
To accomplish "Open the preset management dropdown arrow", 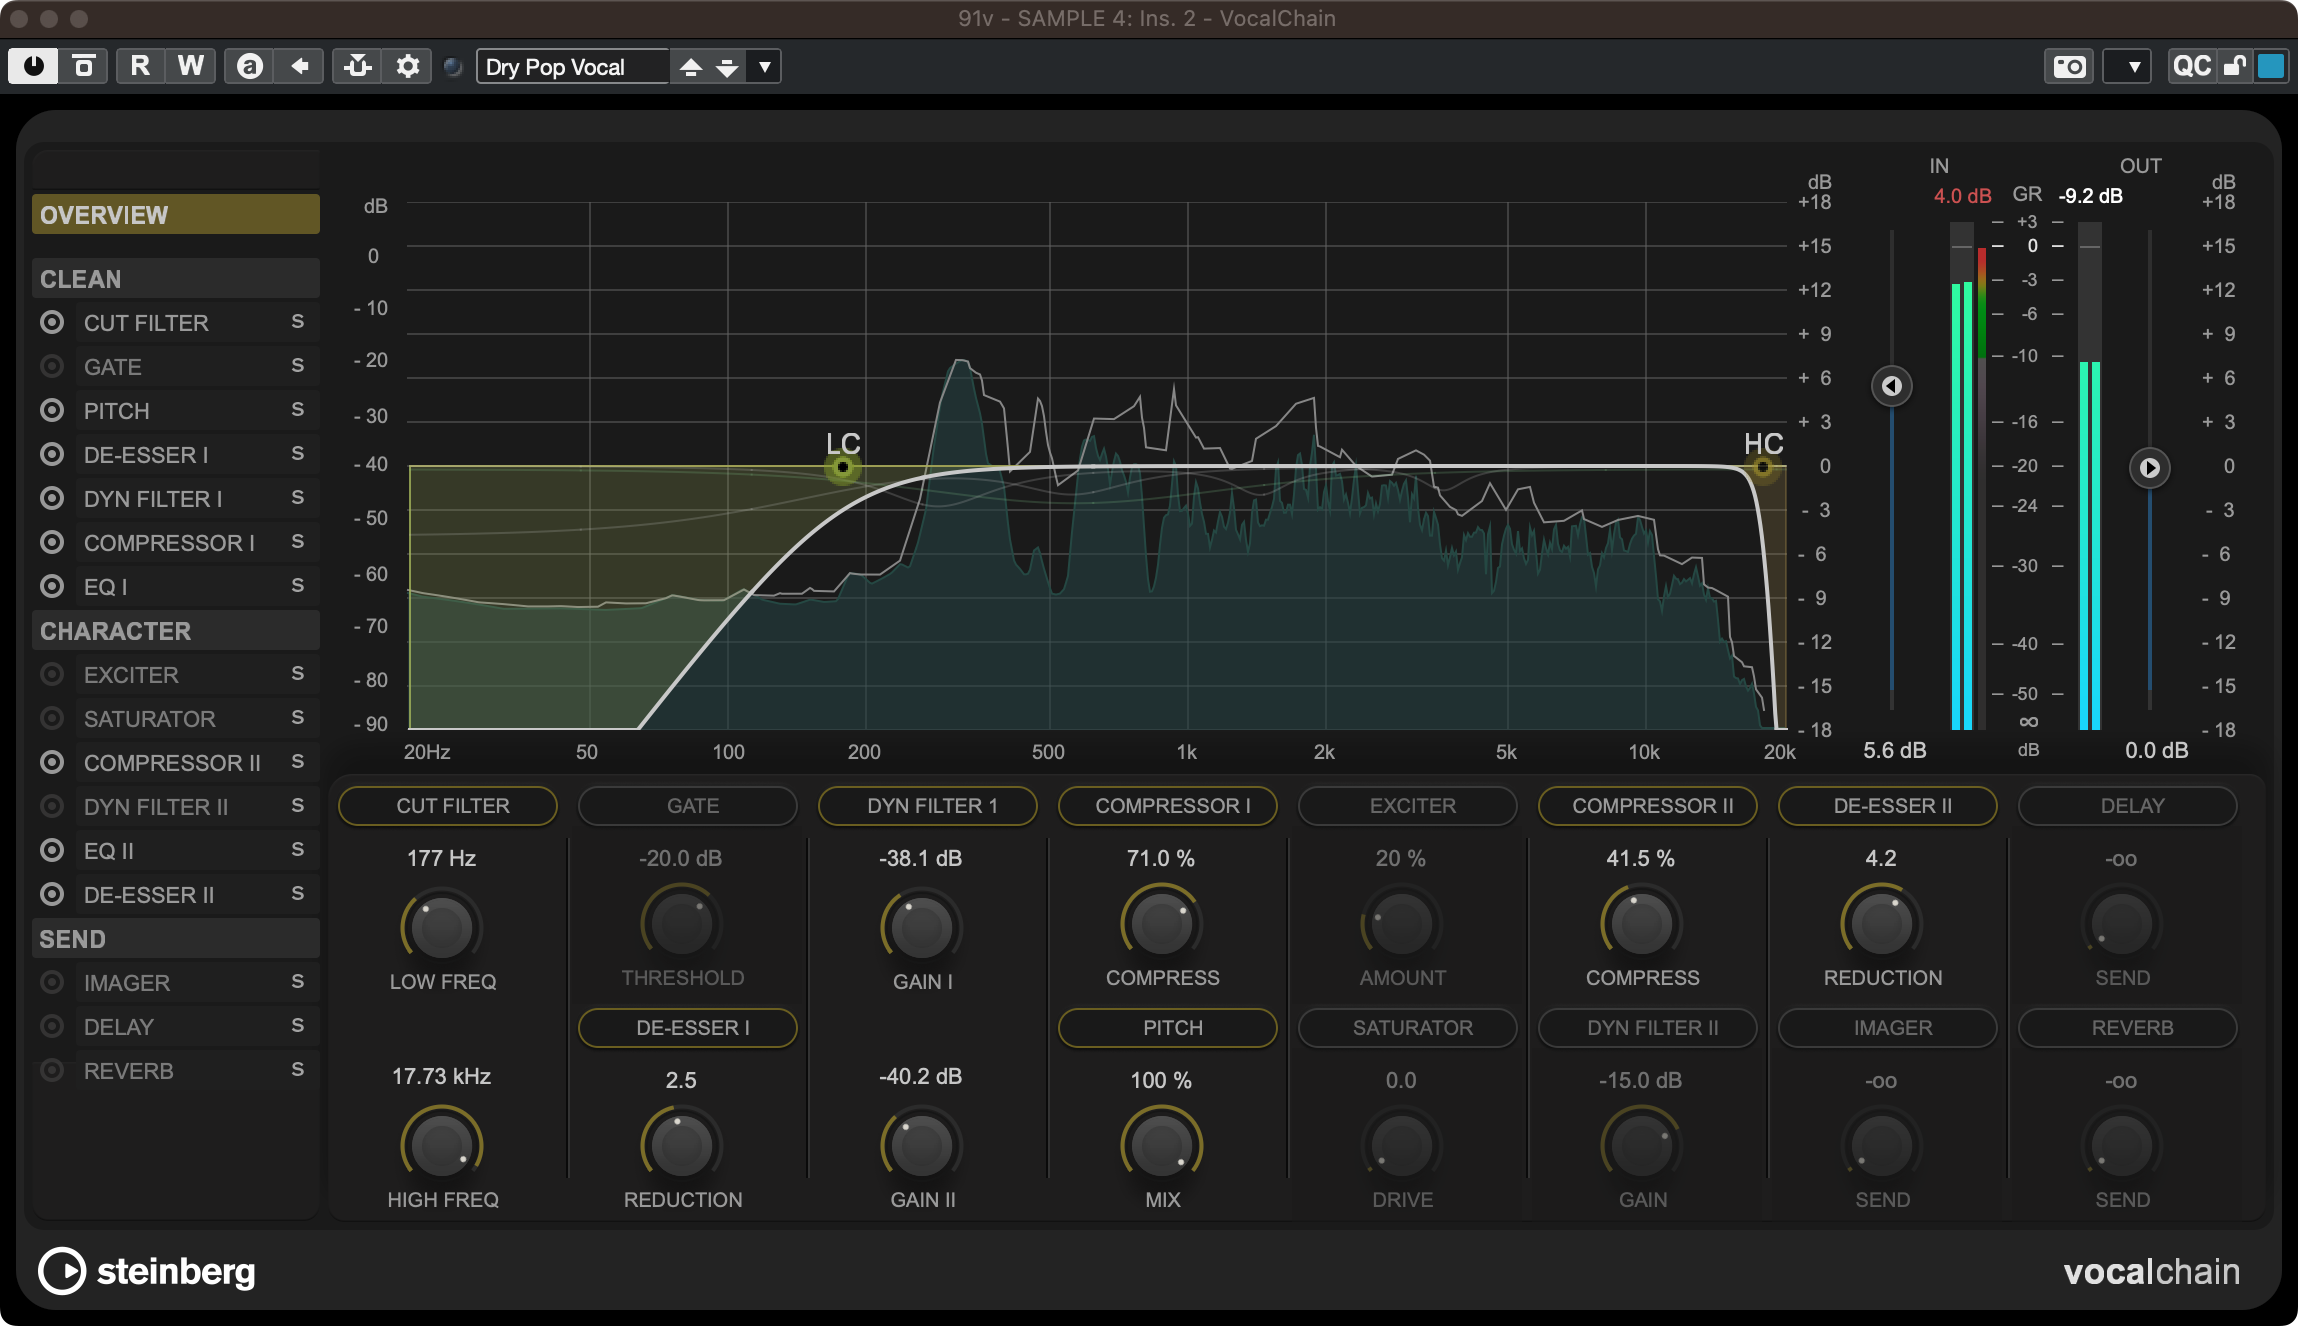I will coord(764,67).
